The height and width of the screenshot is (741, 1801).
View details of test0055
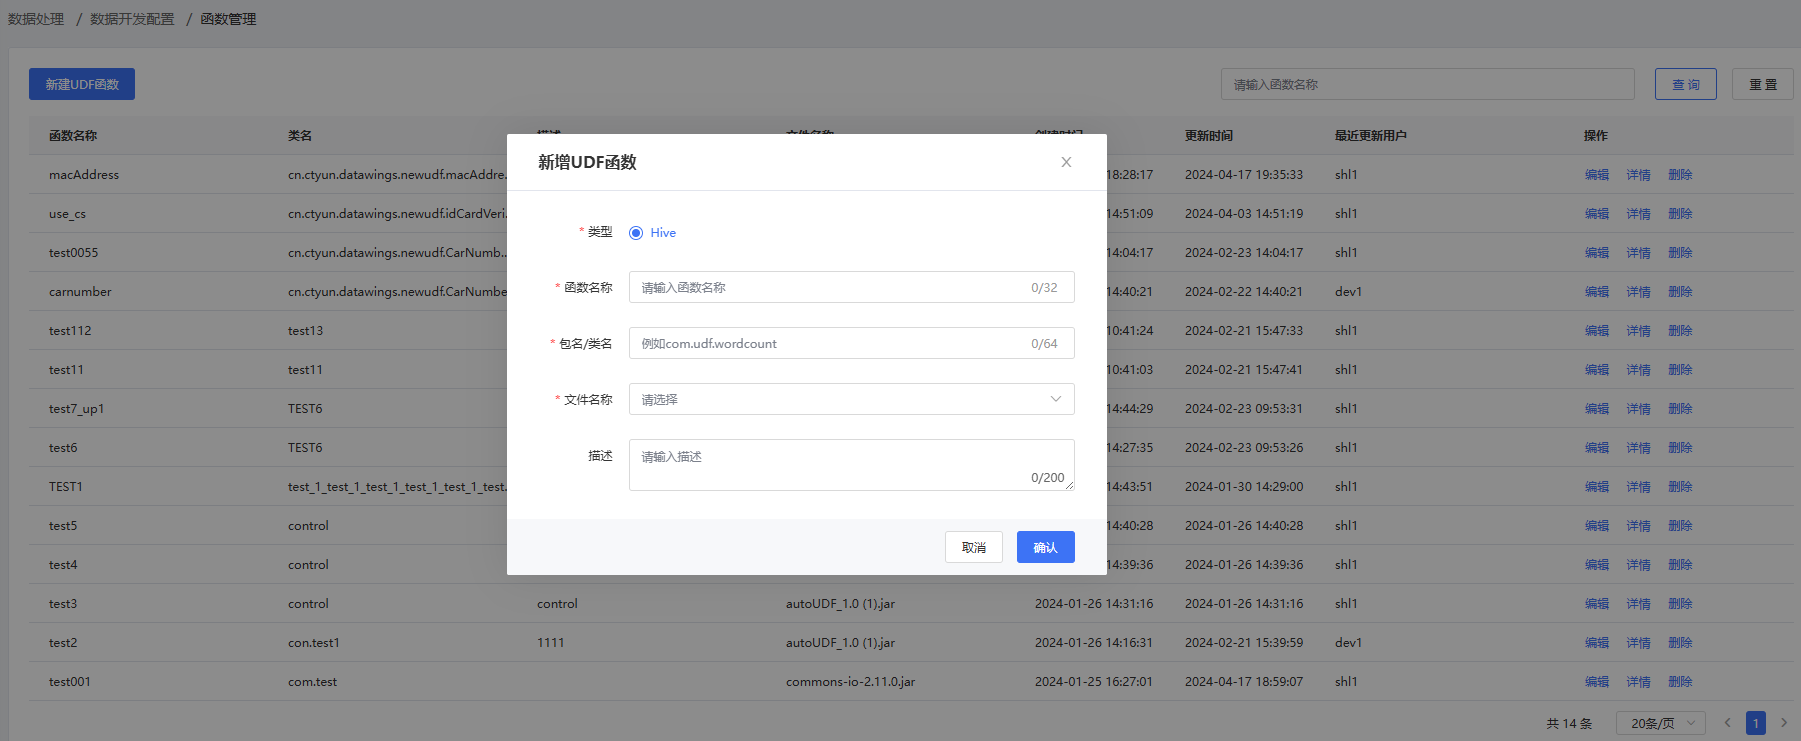1638,253
